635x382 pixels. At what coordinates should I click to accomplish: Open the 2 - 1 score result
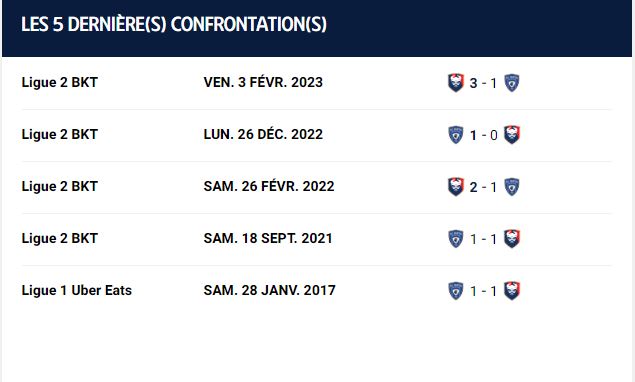coord(483,187)
